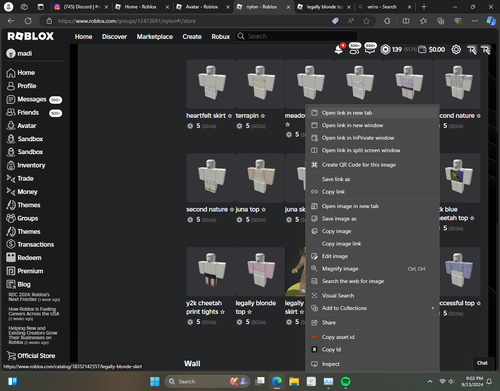This screenshot has width=500, height=391.
Task: Choose Open image in new tab
Action: [x=372, y=206]
